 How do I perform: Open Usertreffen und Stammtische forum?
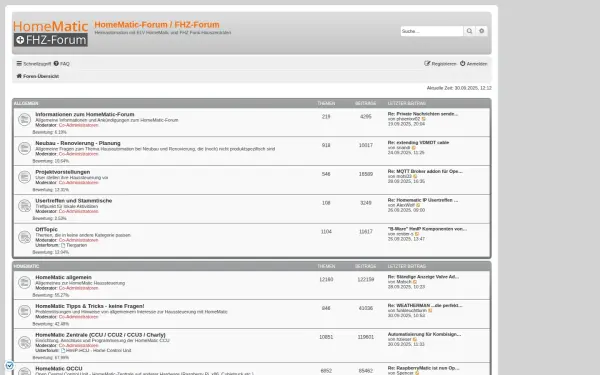[x=74, y=201]
